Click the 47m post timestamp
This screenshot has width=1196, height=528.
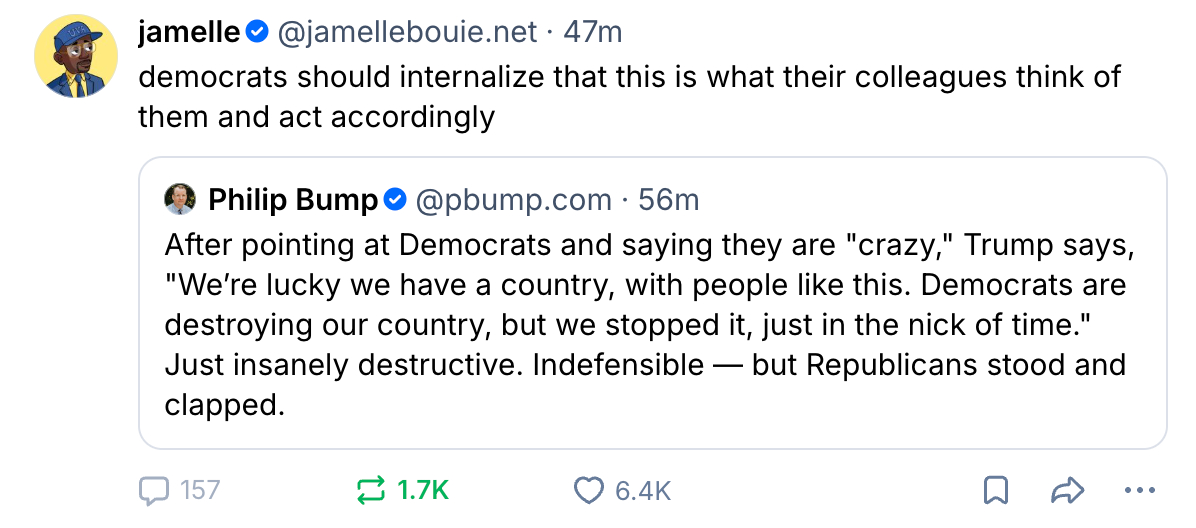[x=593, y=33]
